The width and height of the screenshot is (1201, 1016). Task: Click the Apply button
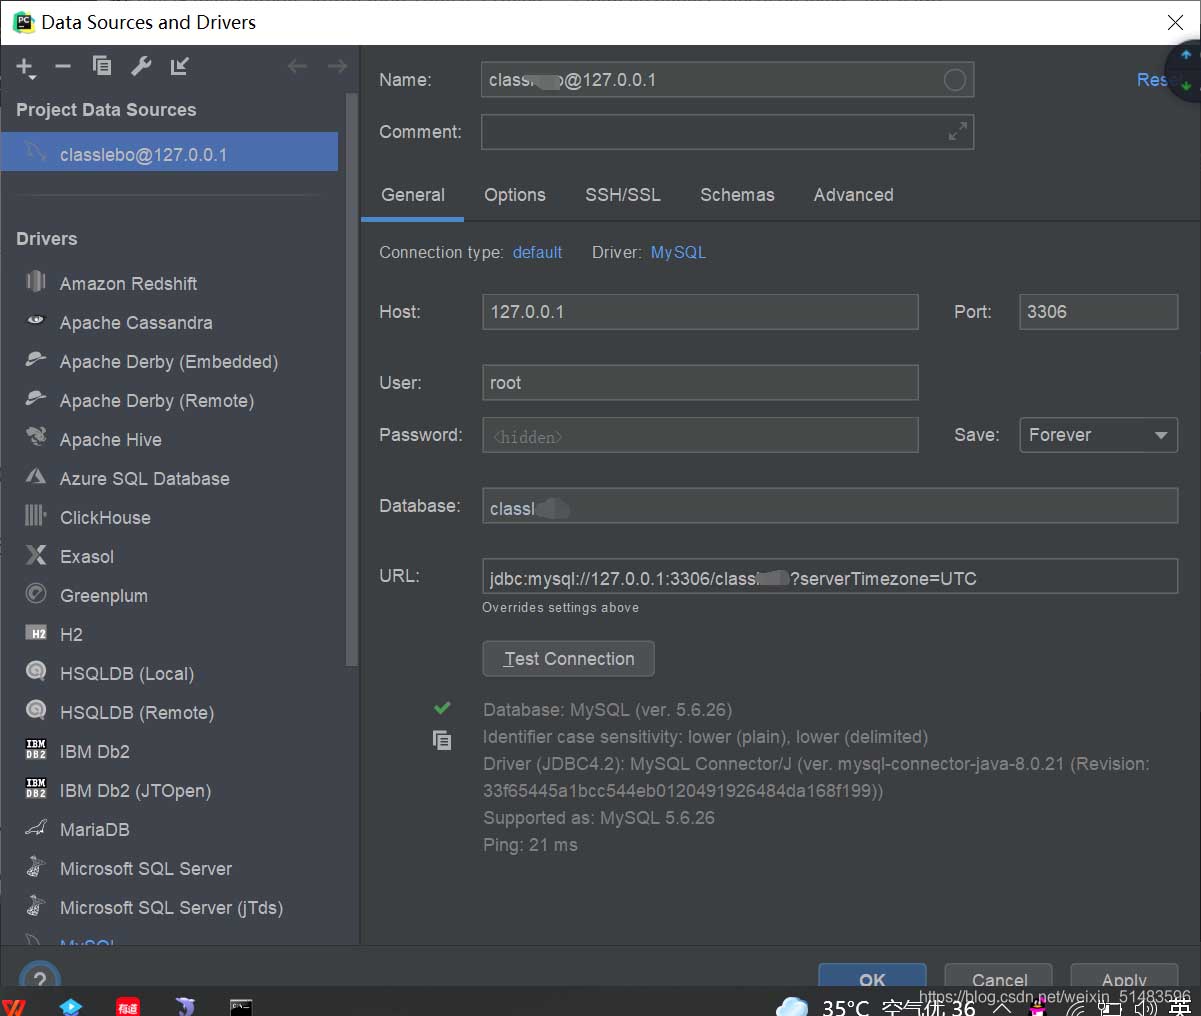pyautogui.click(x=1124, y=978)
